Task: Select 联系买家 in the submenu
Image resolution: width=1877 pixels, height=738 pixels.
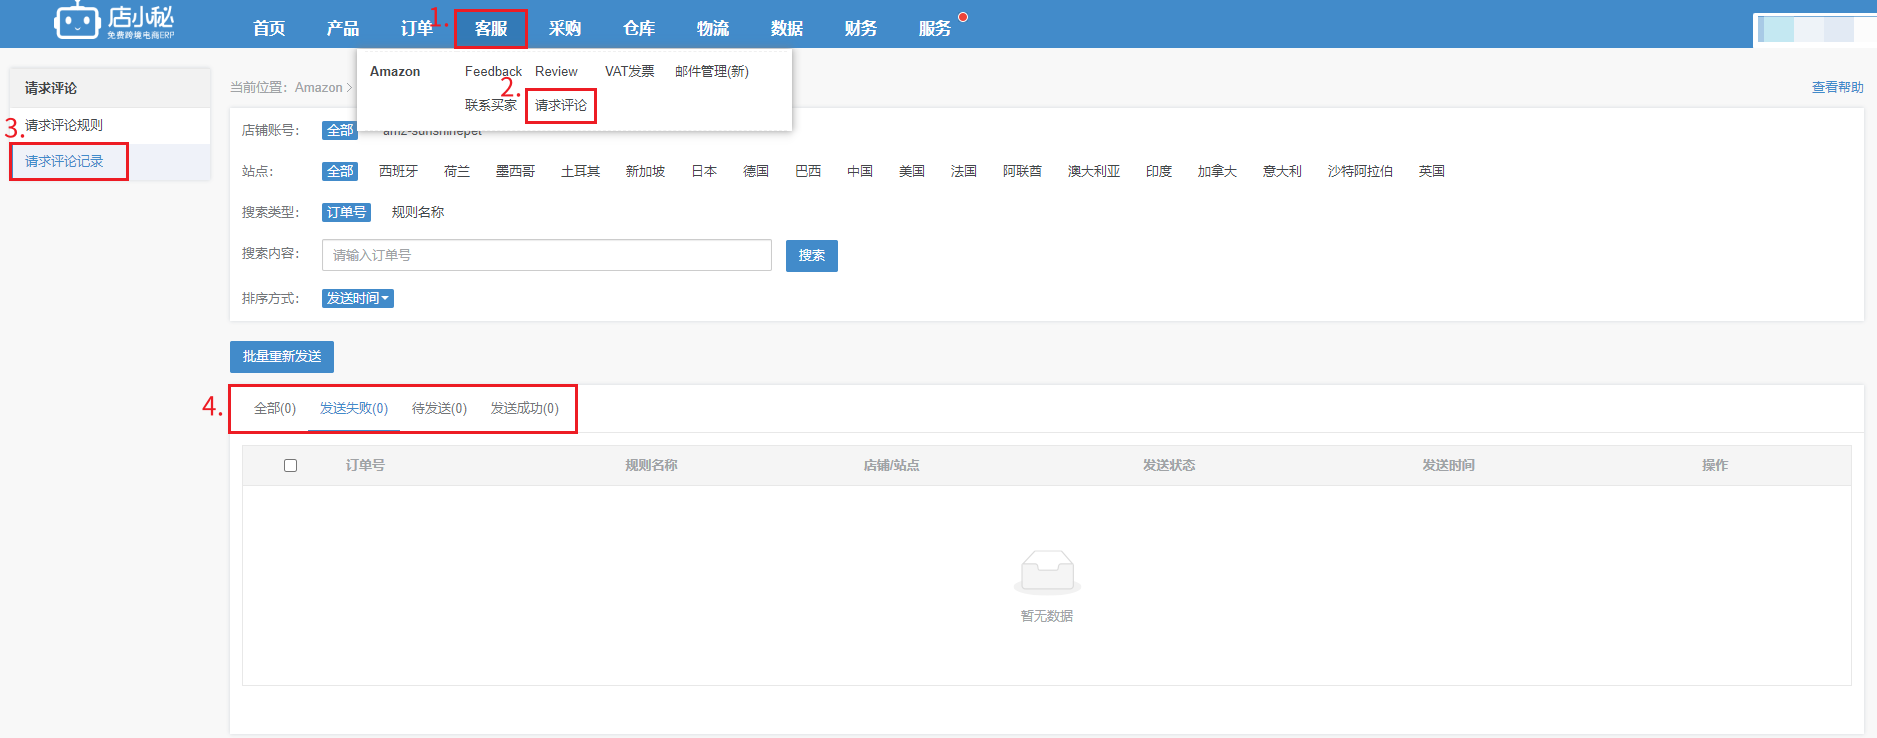Action: [x=491, y=105]
